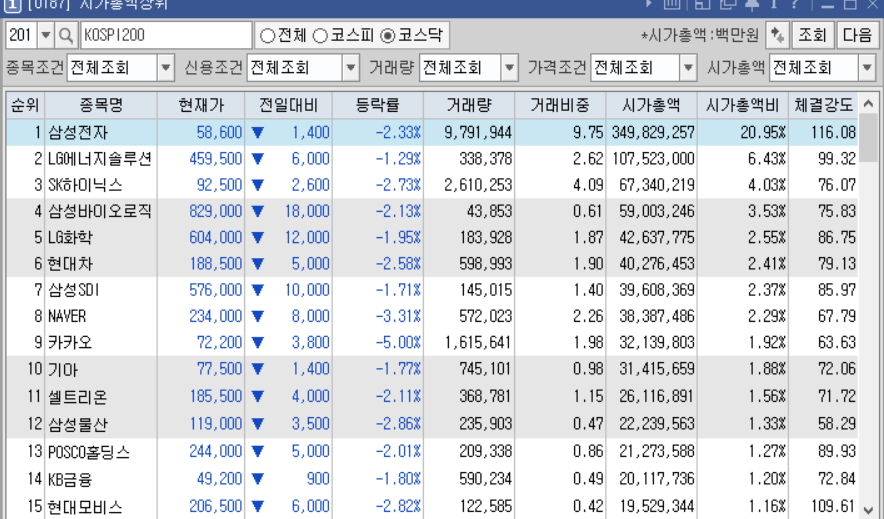Select the 기아 row name

(x=63, y=370)
